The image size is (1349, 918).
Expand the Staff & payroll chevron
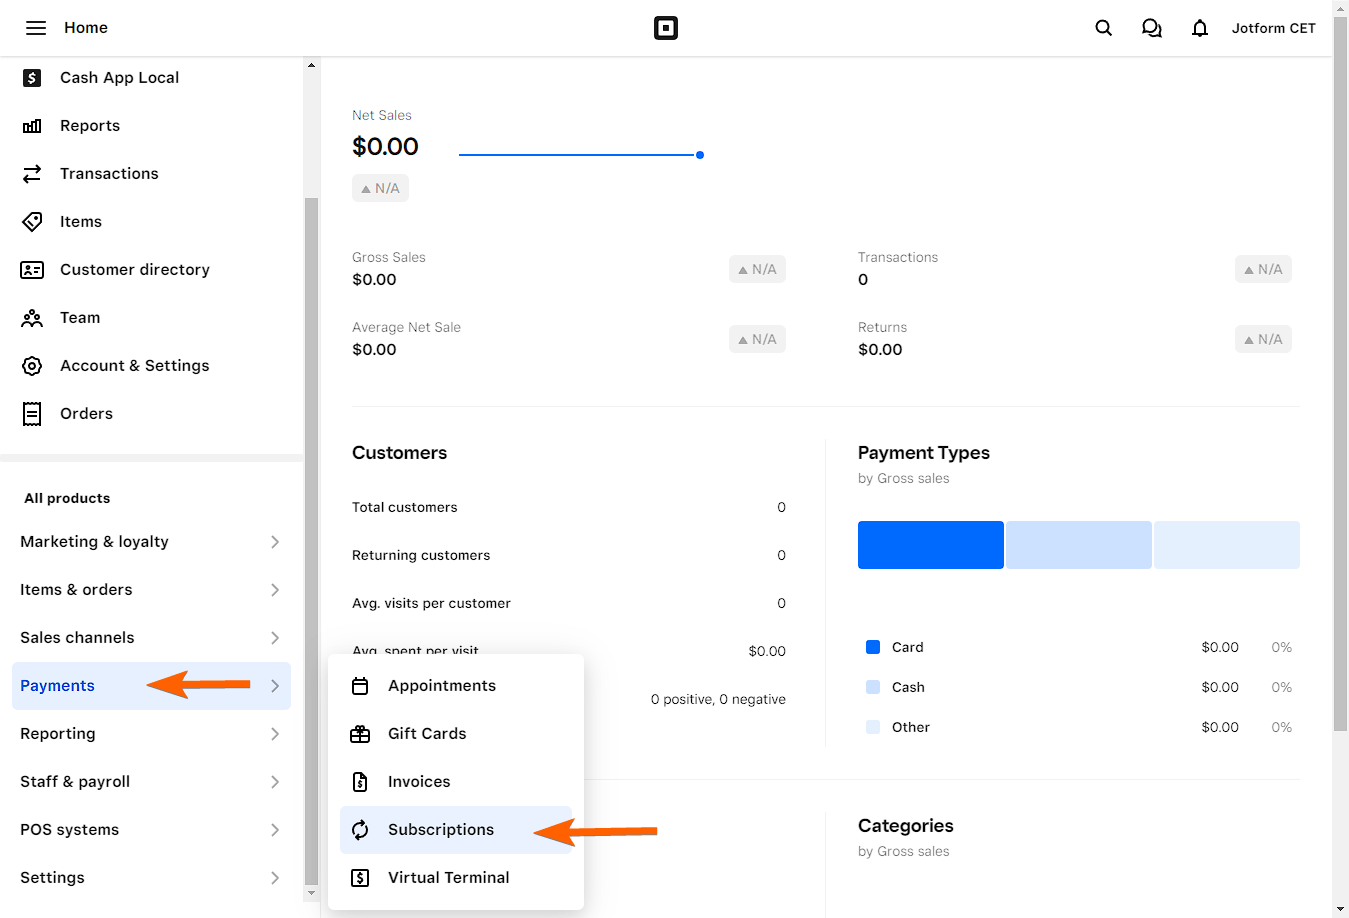click(274, 782)
